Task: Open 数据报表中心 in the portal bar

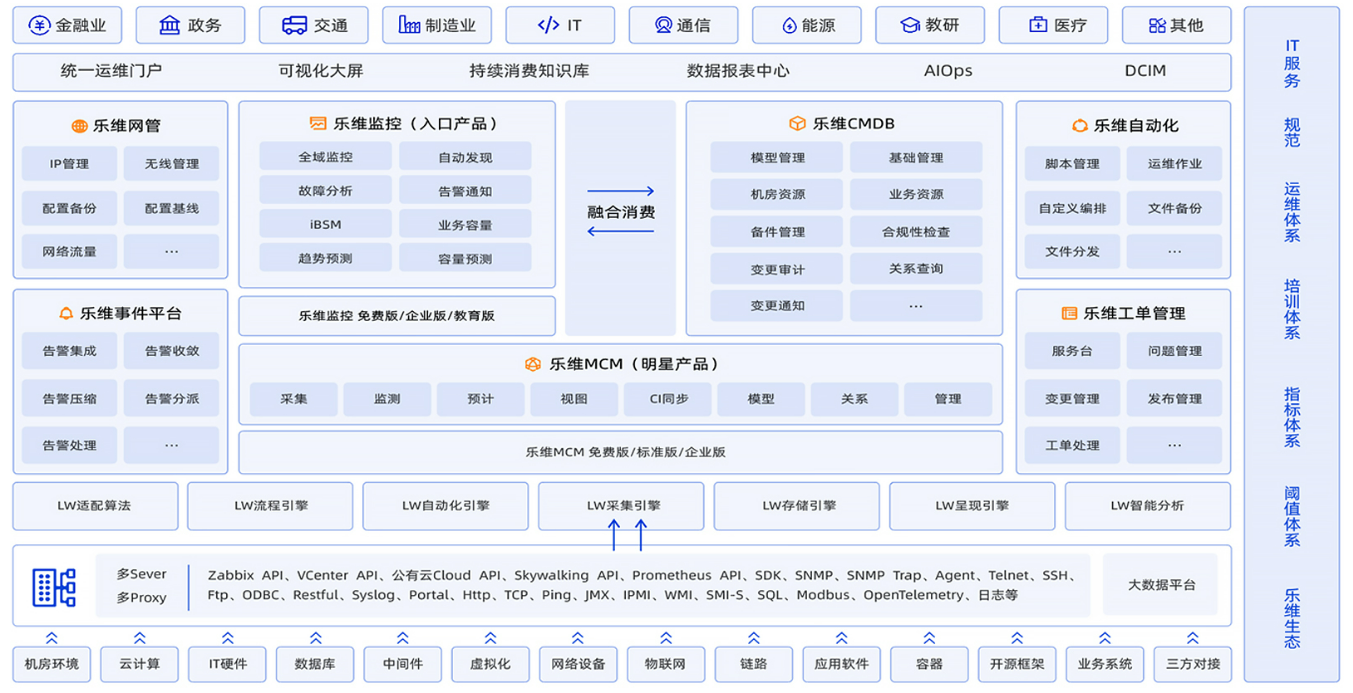Action: 738,71
